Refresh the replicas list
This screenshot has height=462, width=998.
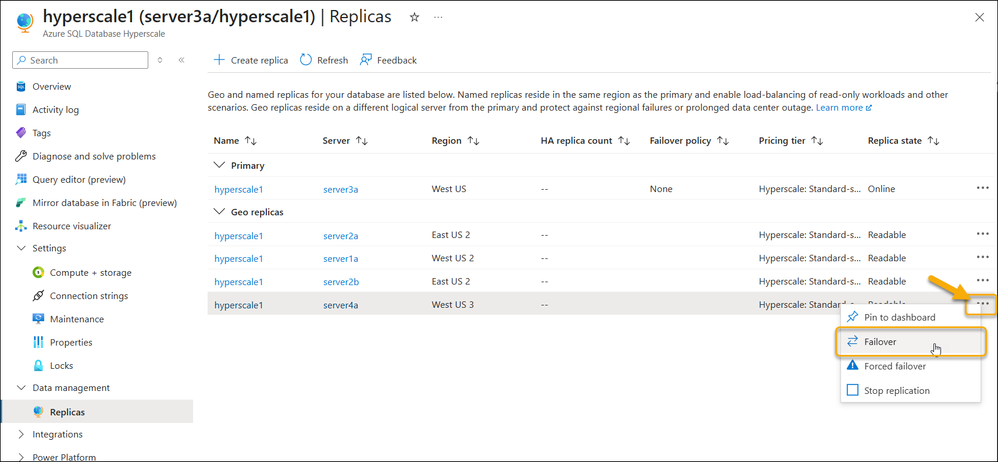click(x=324, y=60)
